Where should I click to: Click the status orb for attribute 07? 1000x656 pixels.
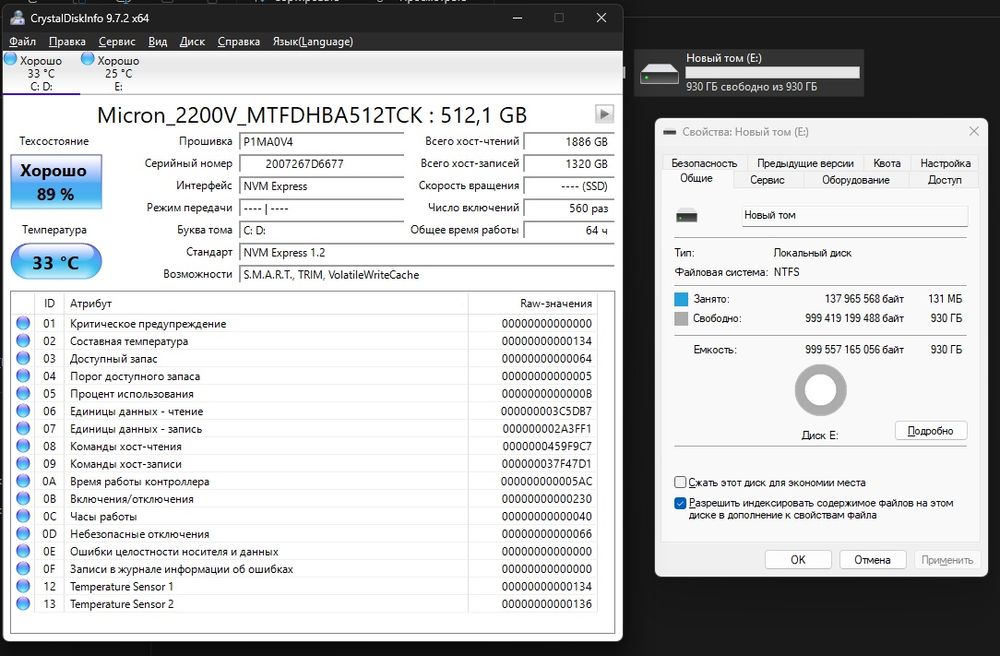pyautogui.click(x=23, y=428)
